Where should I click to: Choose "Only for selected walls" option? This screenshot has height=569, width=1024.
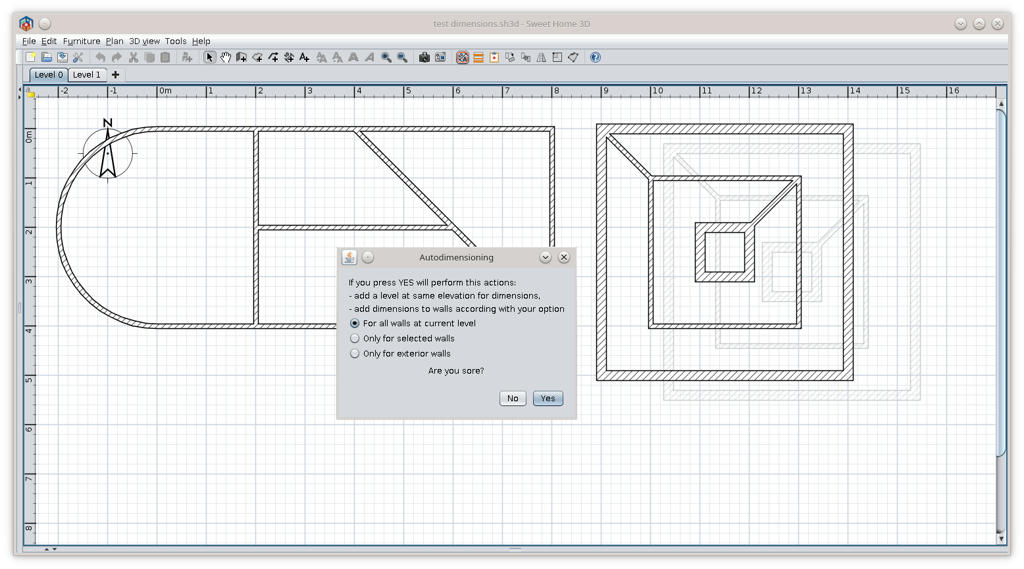click(355, 339)
